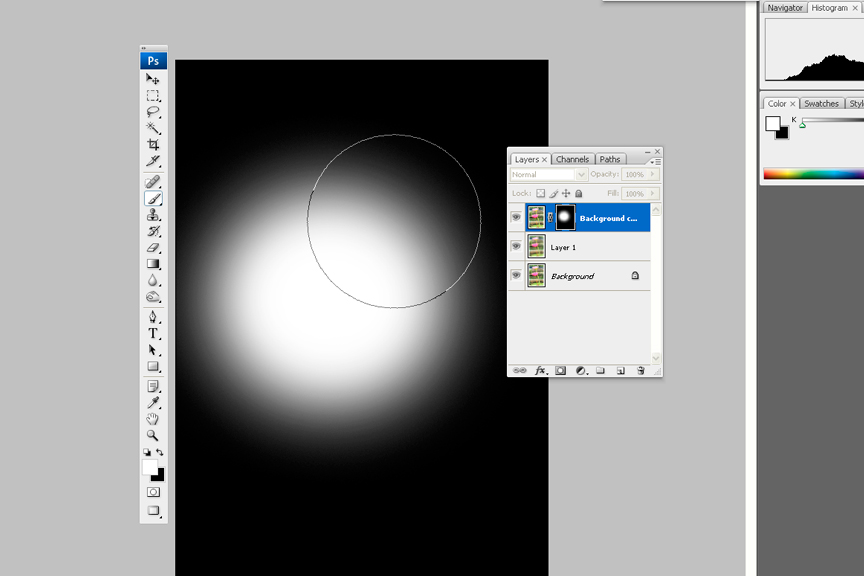The width and height of the screenshot is (864, 576).
Task: Select the Magic Wand tool
Action: pos(153,128)
